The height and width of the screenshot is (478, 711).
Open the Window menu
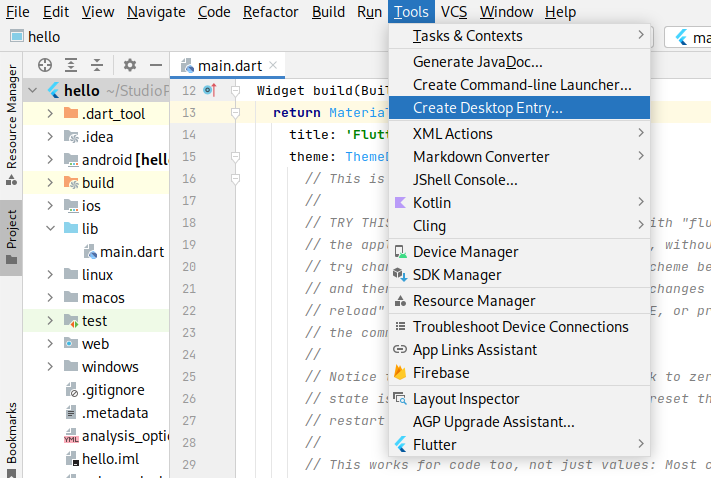pos(506,12)
